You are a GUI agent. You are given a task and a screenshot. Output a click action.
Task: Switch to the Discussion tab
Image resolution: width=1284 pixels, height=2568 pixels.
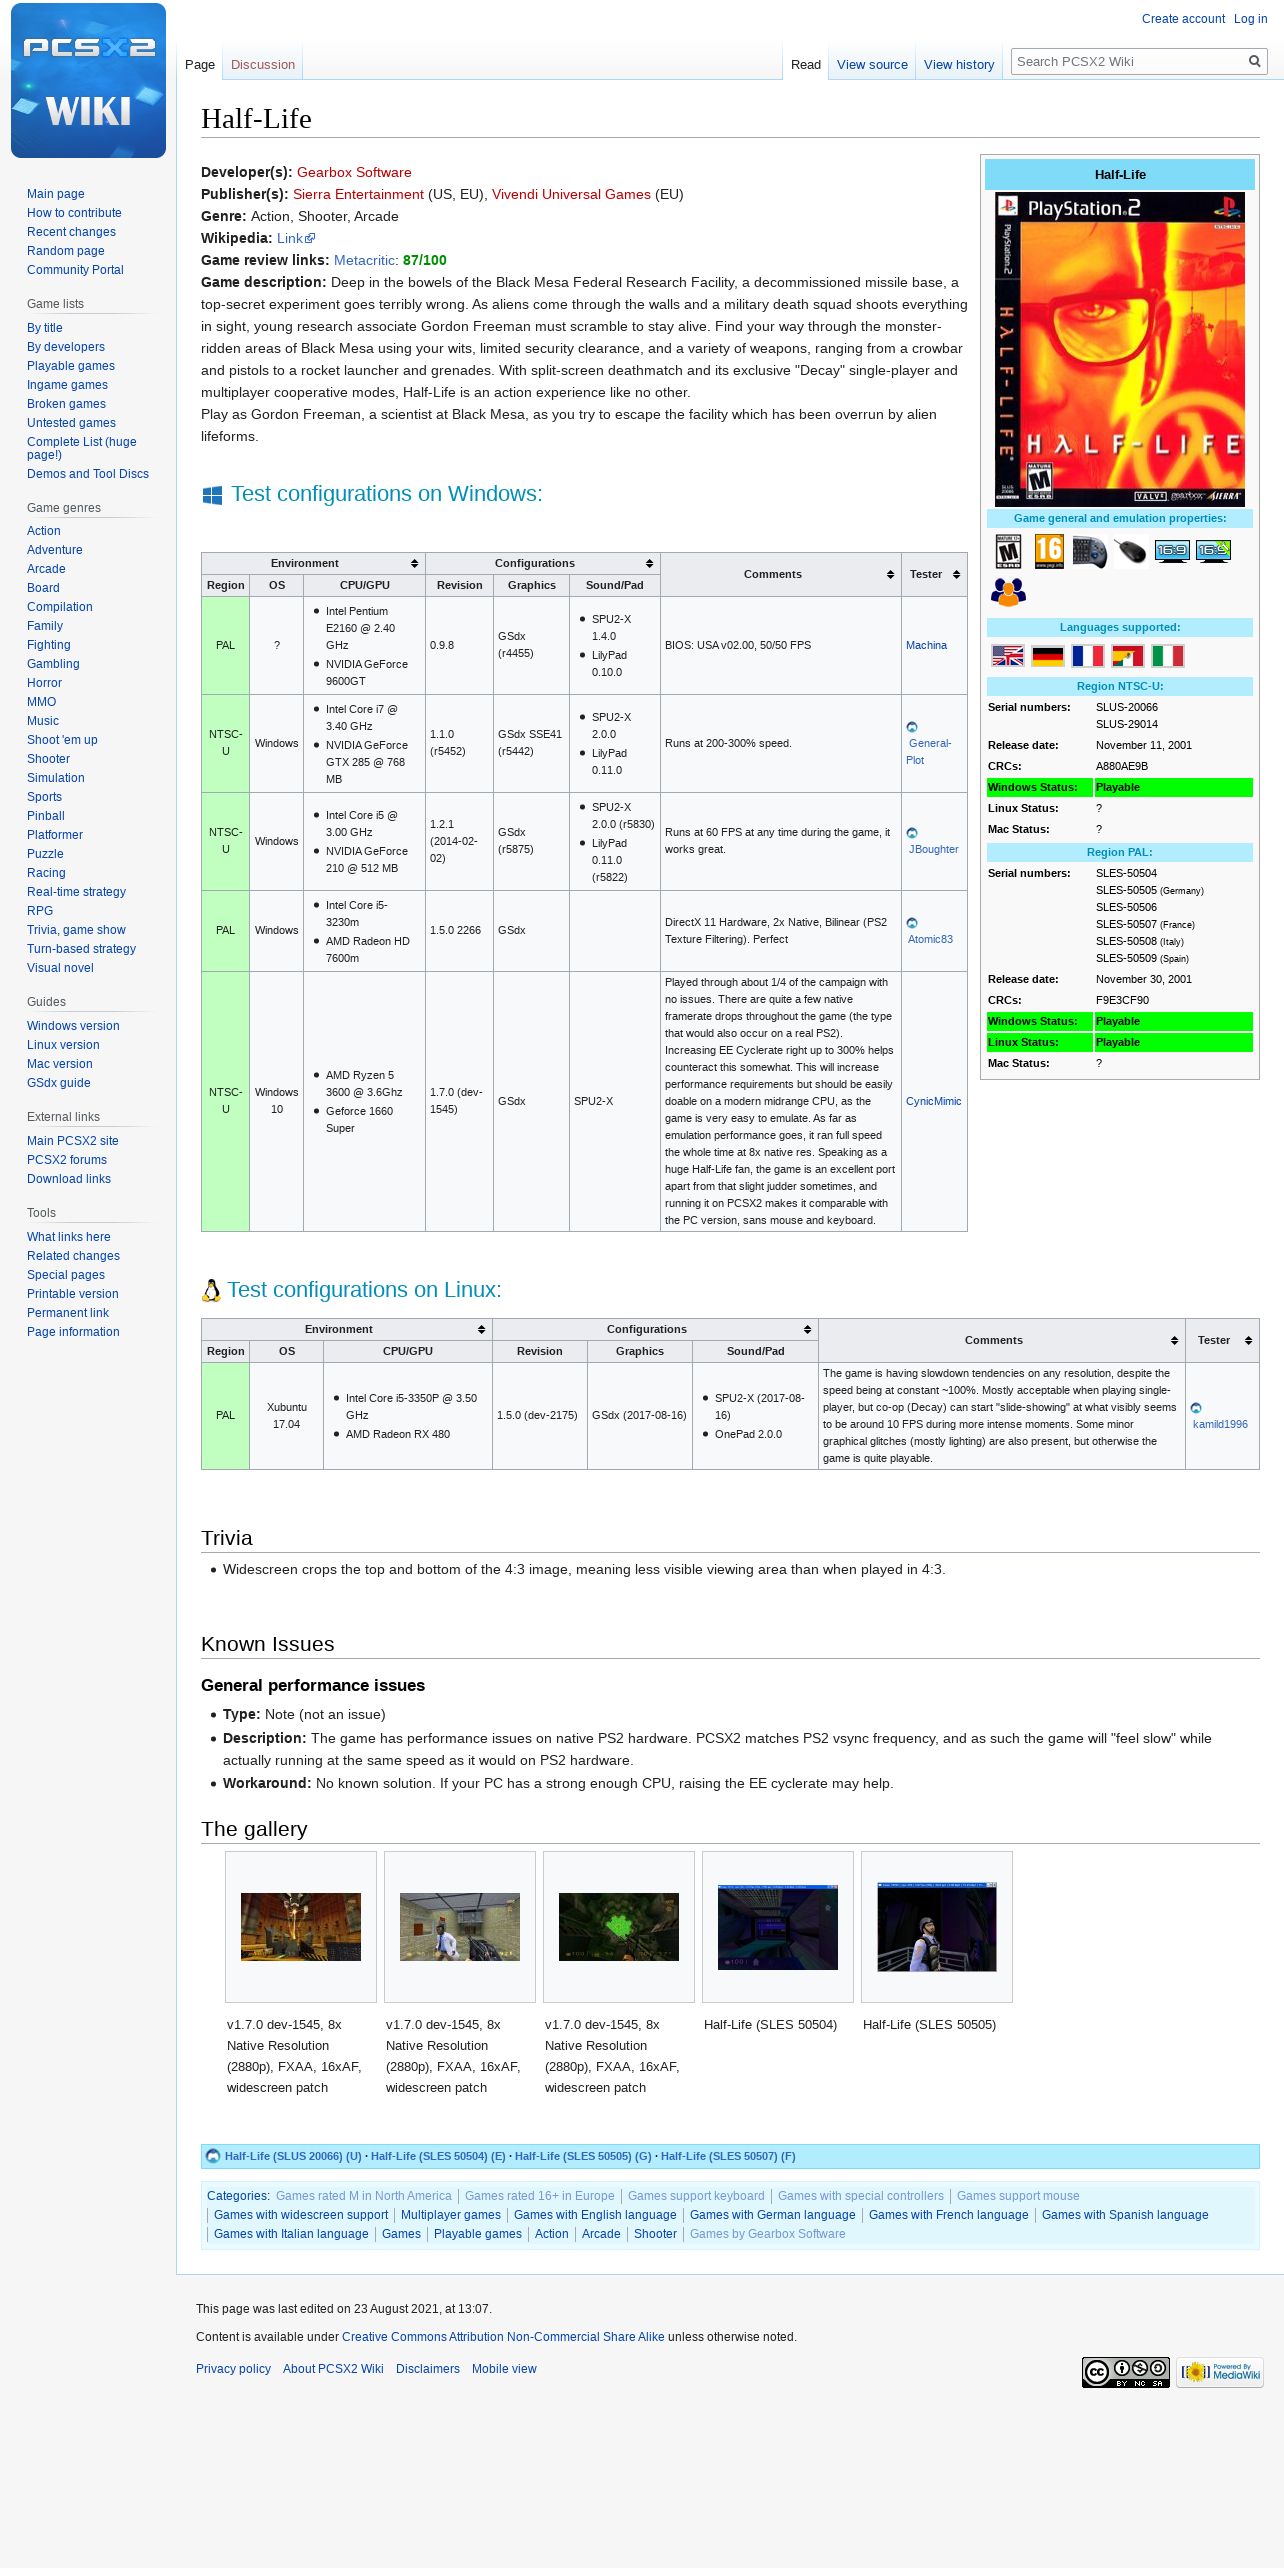click(x=263, y=65)
